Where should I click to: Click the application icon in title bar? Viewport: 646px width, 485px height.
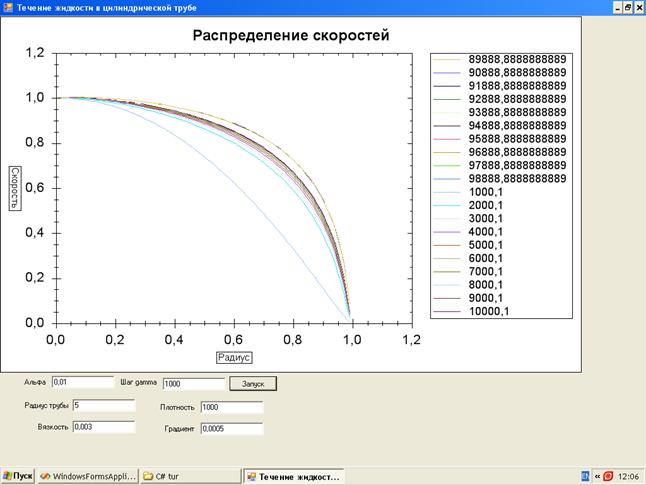click(x=7, y=7)
